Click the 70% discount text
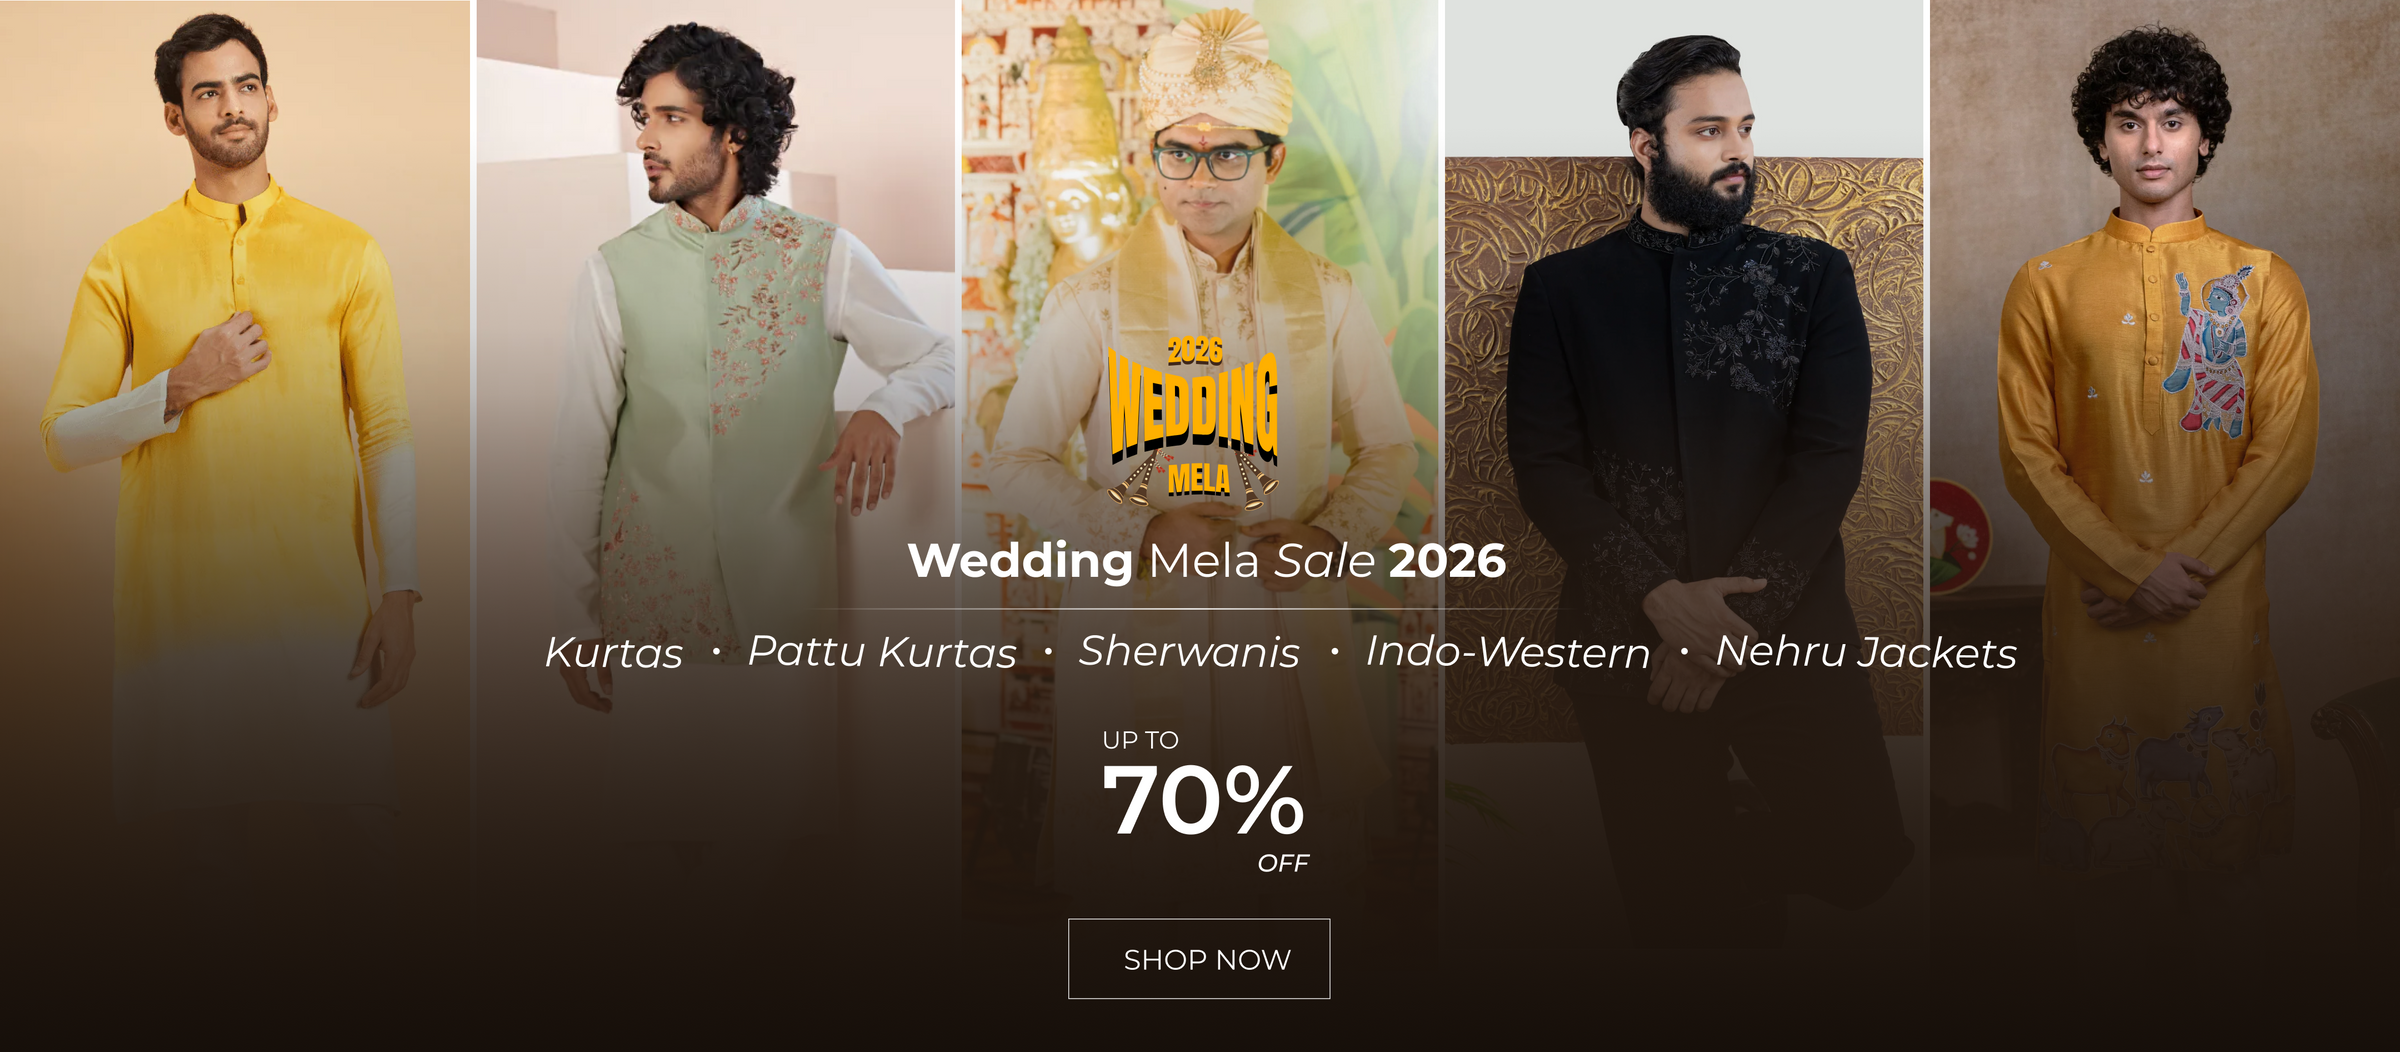This screenshot has height=1052, width=2400. coord(1203,800)
